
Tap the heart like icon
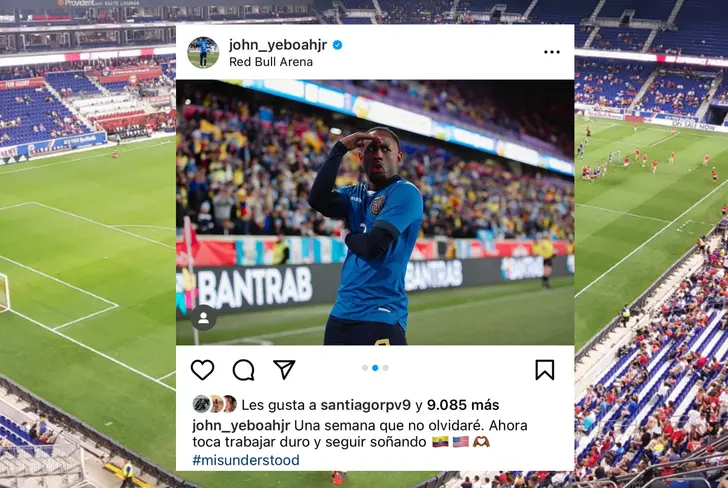pyautogui.click(x=202, y=370)
